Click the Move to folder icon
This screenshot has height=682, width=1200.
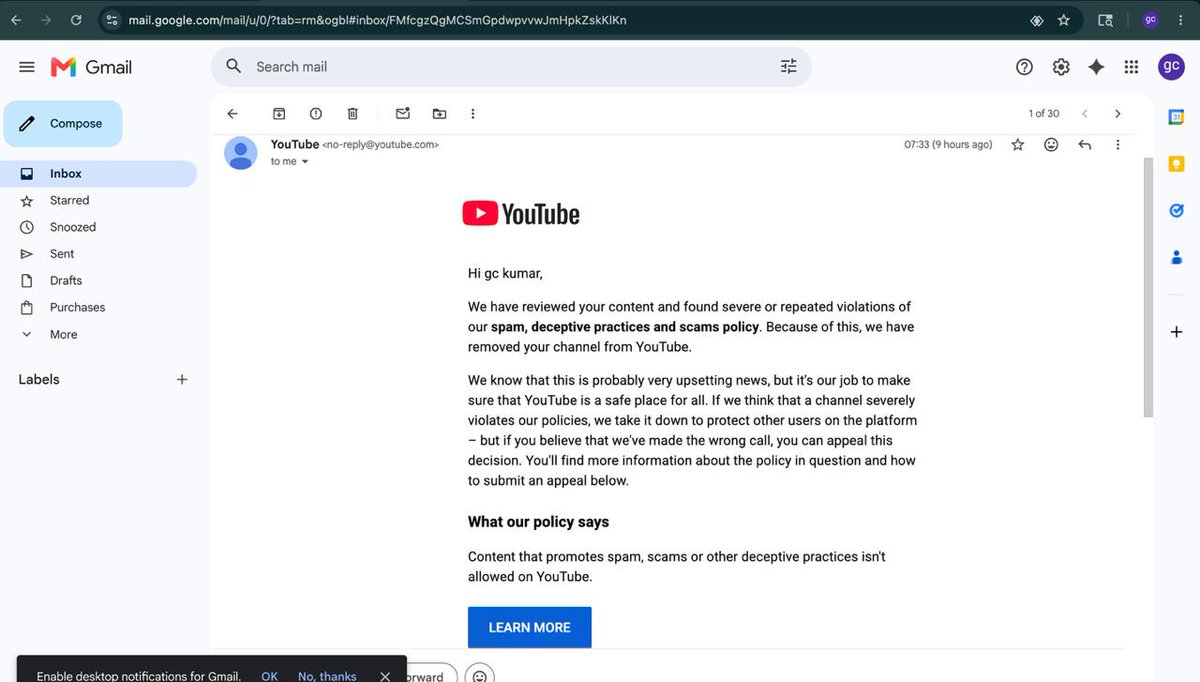coord(439,114)
